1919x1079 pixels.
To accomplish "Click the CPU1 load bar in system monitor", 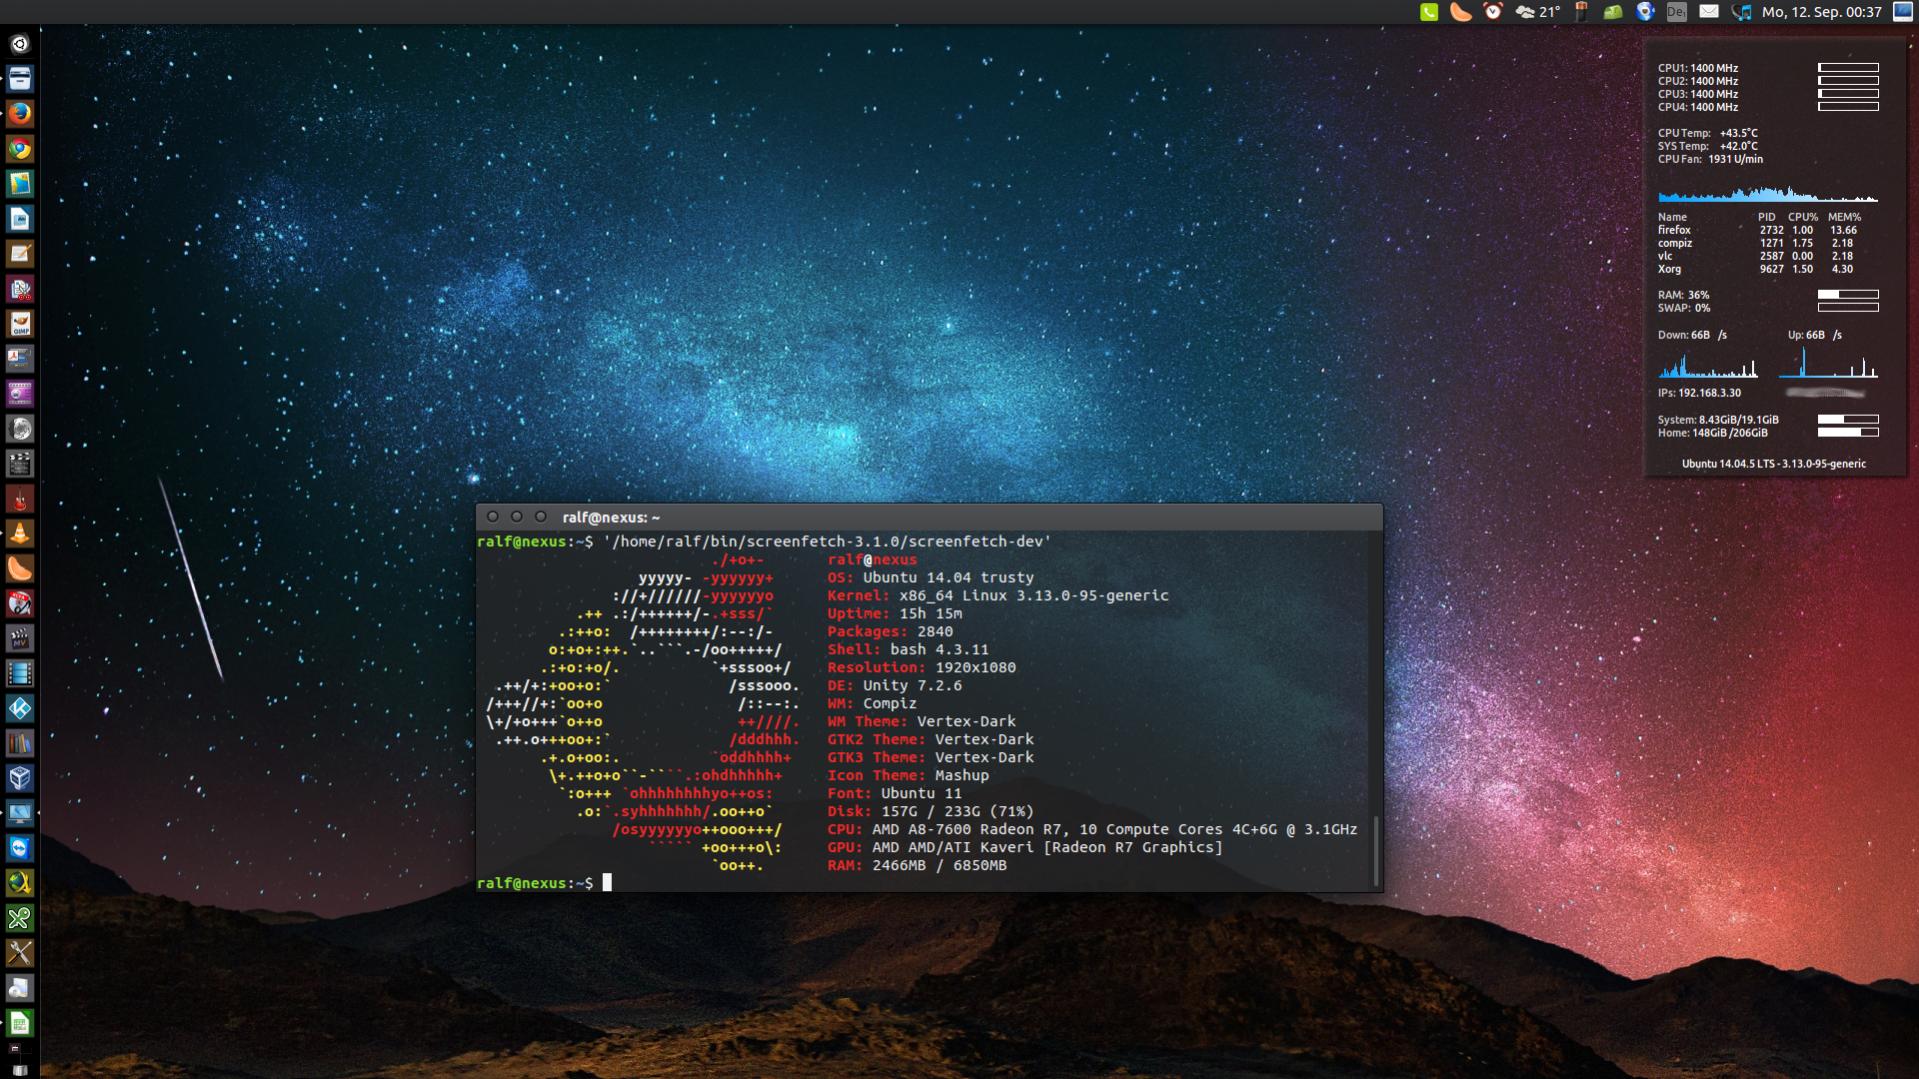I will pos(1848,68).
